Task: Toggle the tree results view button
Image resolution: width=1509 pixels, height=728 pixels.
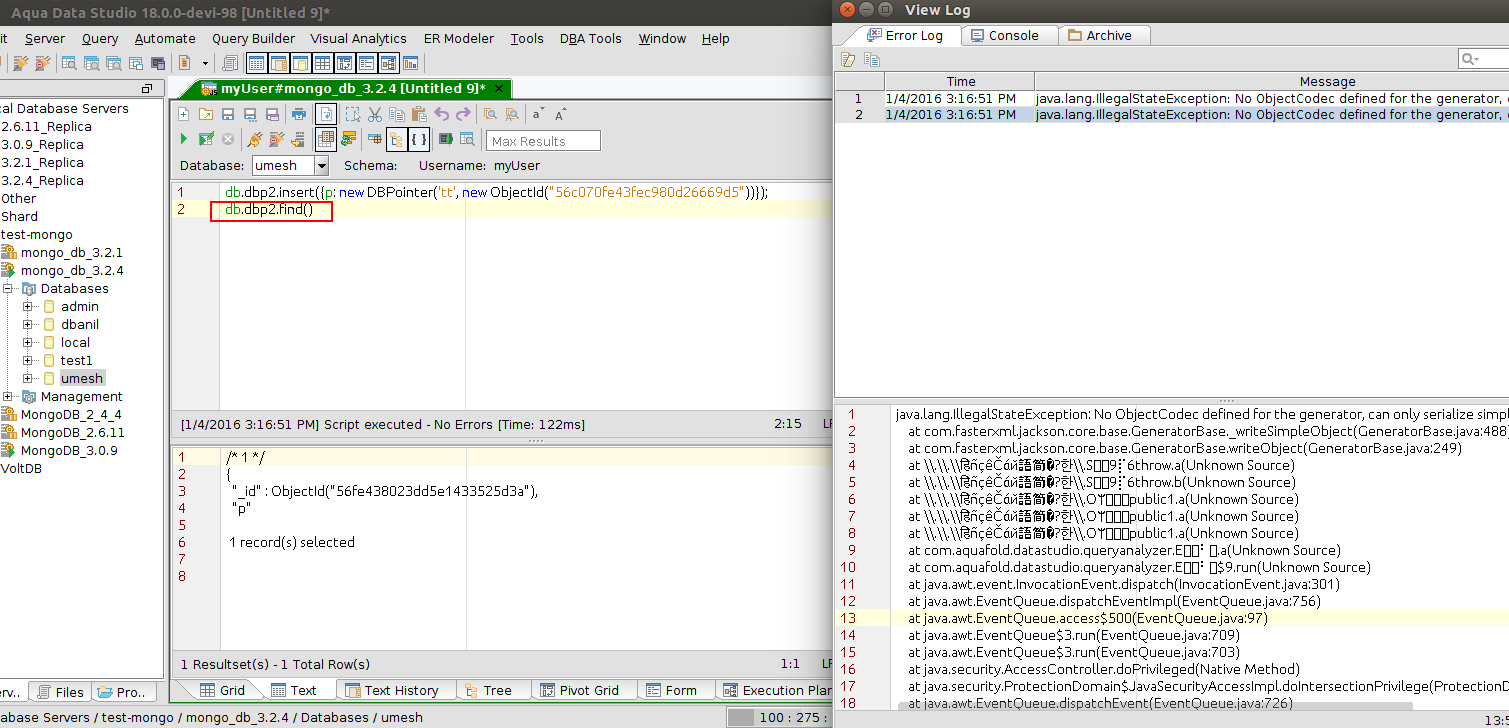Action: point(396,140)
